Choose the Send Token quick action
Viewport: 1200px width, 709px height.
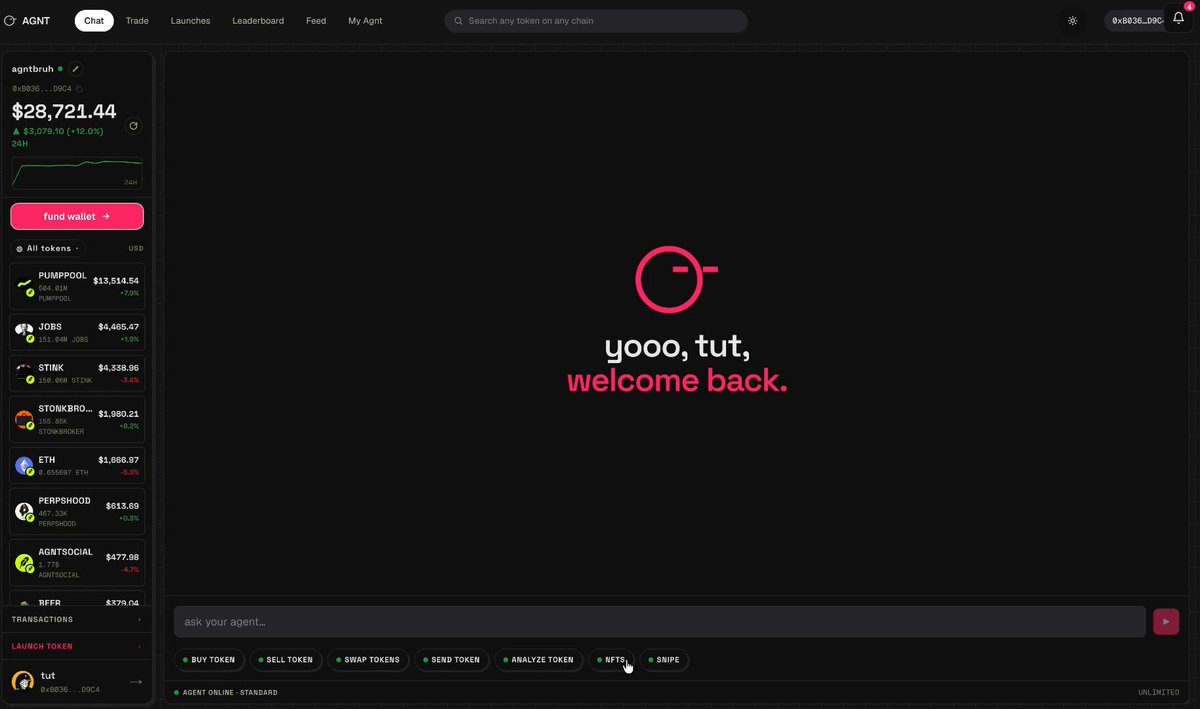pos(452,660)
